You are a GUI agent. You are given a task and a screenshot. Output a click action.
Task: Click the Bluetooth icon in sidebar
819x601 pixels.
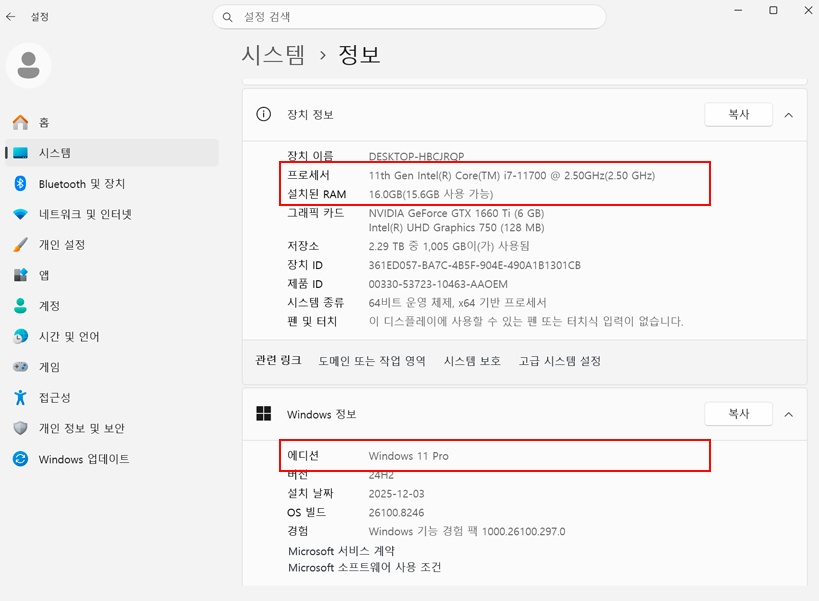[x=20, y=183]
